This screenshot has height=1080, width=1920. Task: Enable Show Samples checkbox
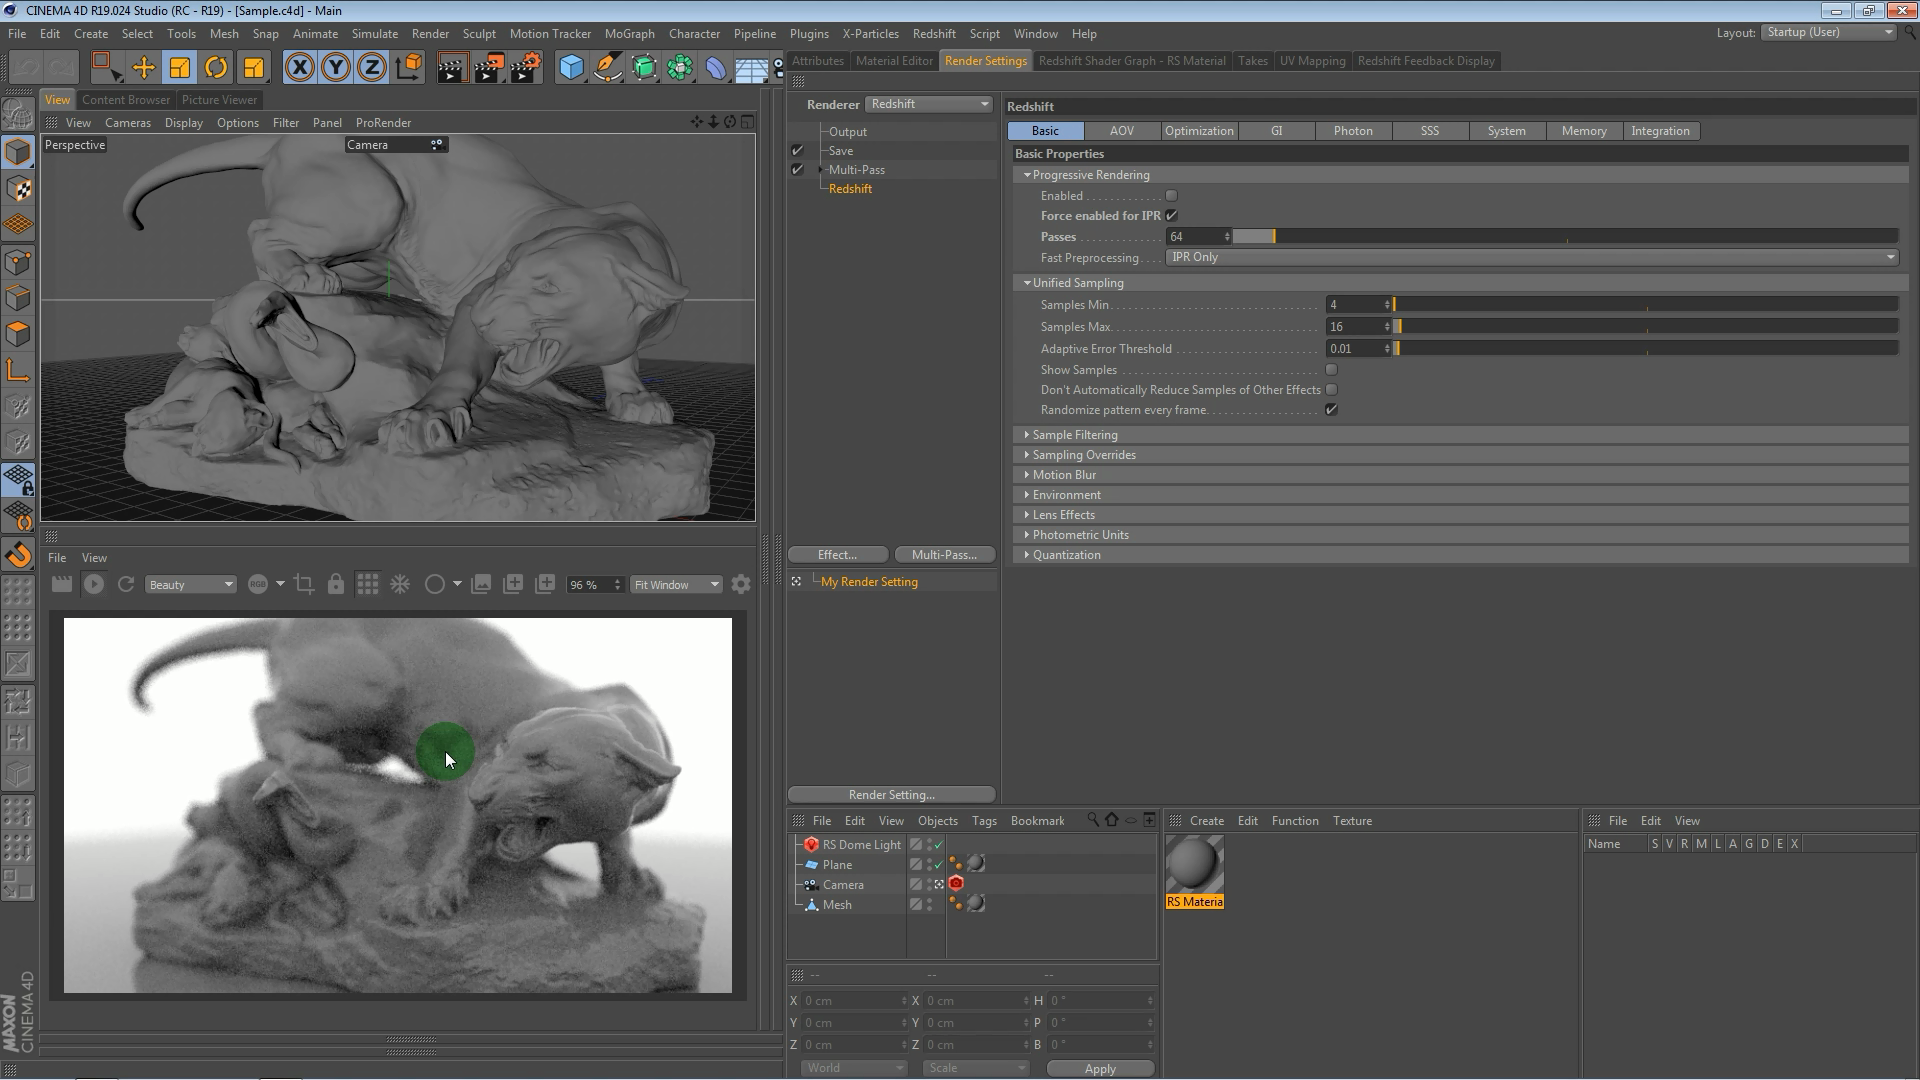pyautogui.click(x=1331, y=370)
